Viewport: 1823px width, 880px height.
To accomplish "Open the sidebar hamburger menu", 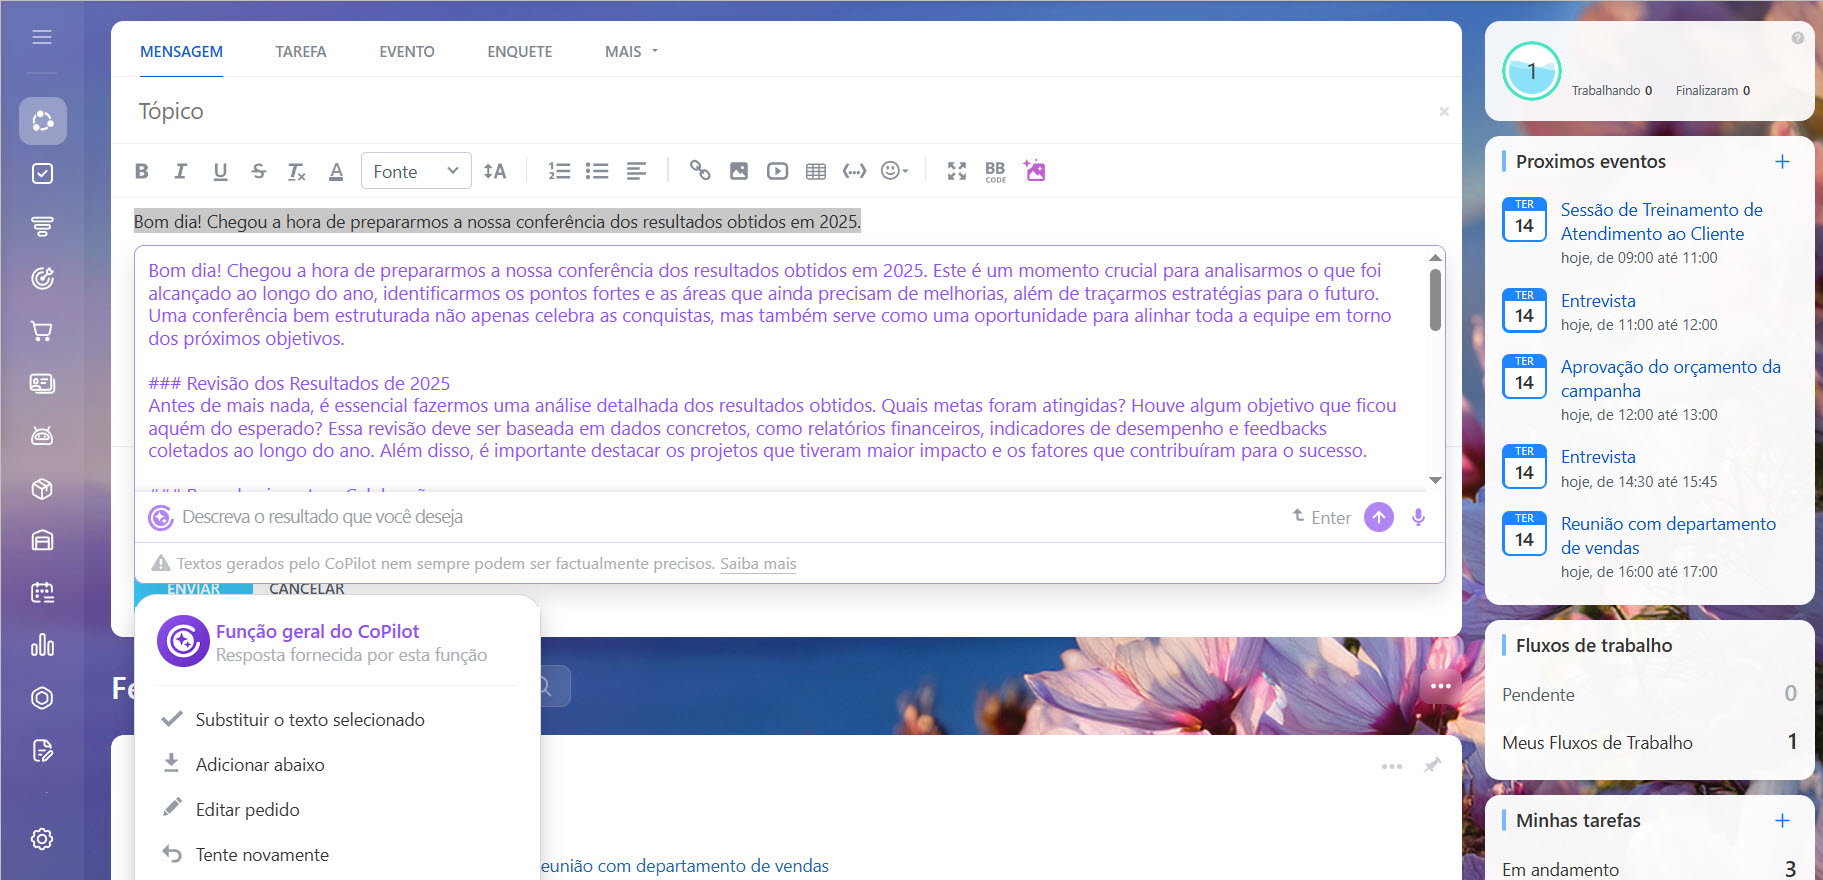I will 42,37.
